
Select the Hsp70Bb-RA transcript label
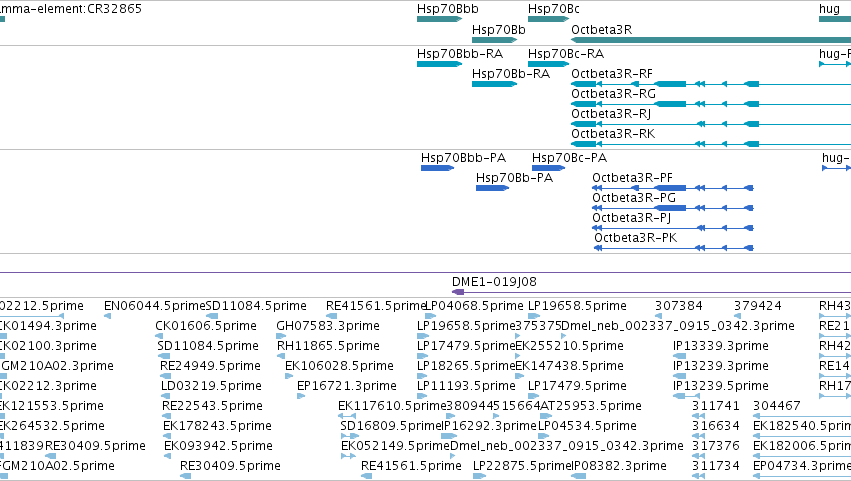pyautogui.click(x=511, y=74)
